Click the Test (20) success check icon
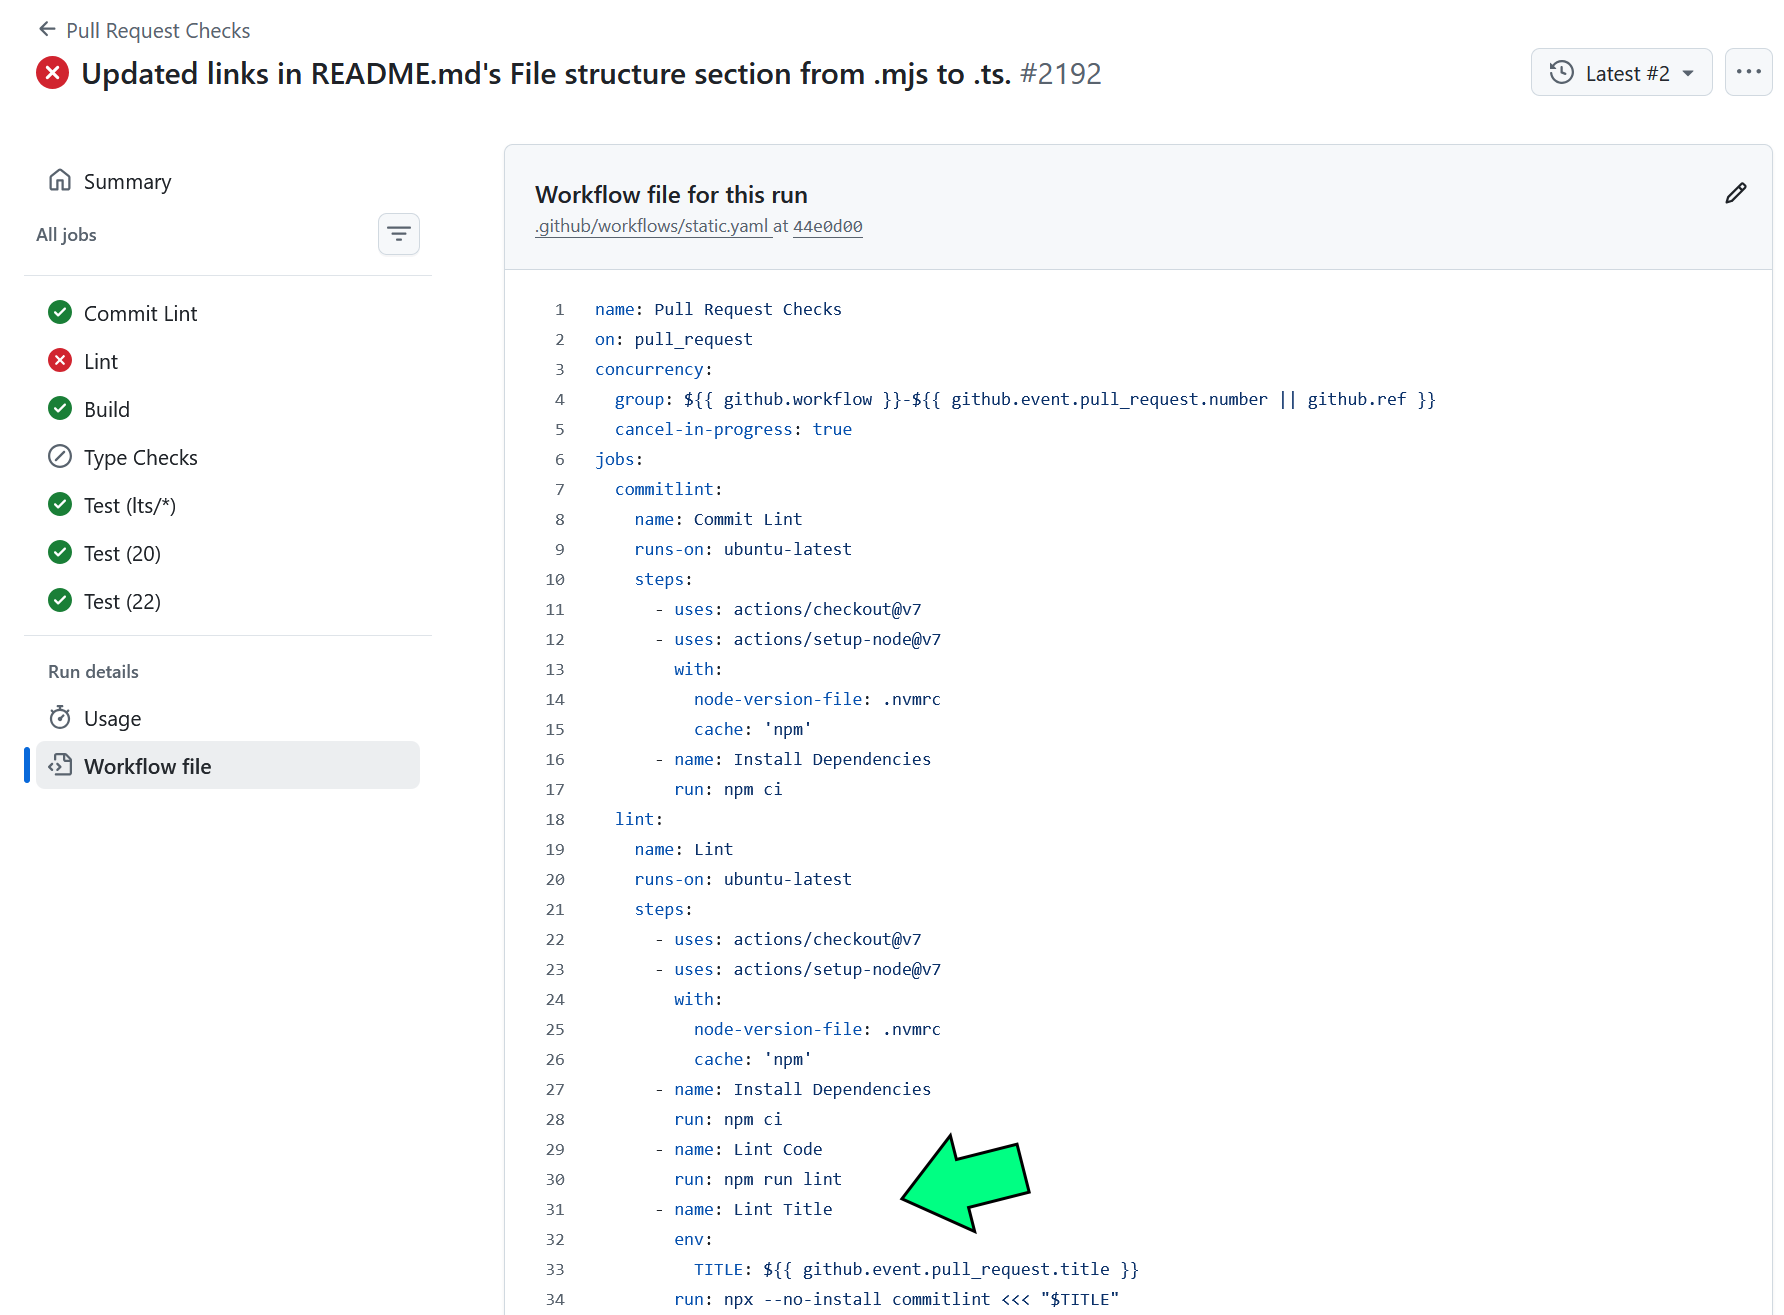This screenshot has height=1315, width=1784. coord(60,552)
